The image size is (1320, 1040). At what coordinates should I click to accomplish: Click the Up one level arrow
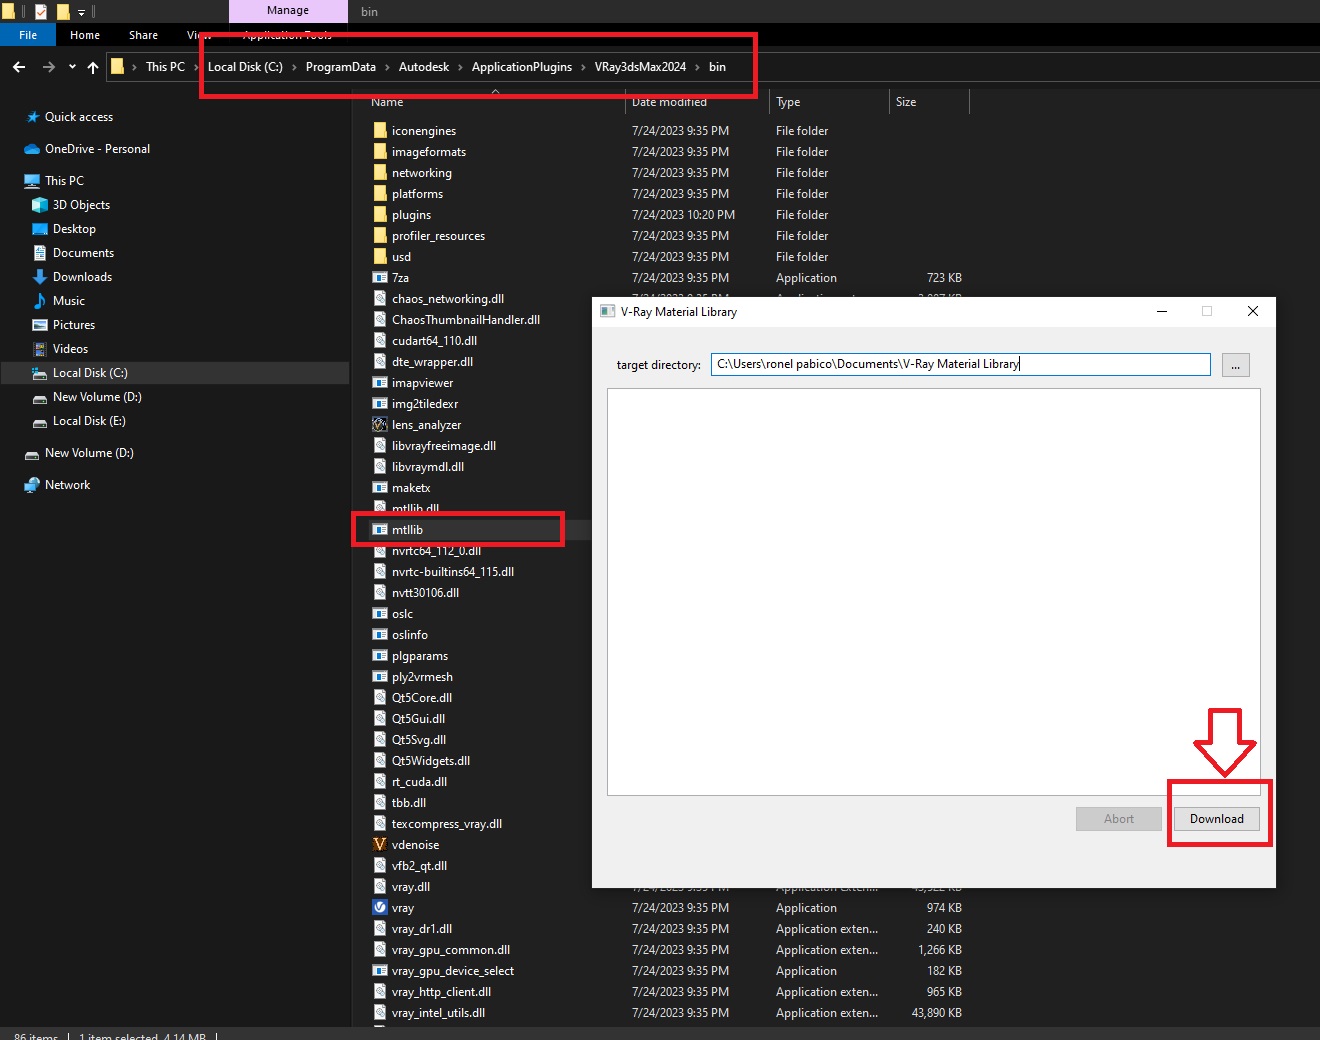click(92, 66)
